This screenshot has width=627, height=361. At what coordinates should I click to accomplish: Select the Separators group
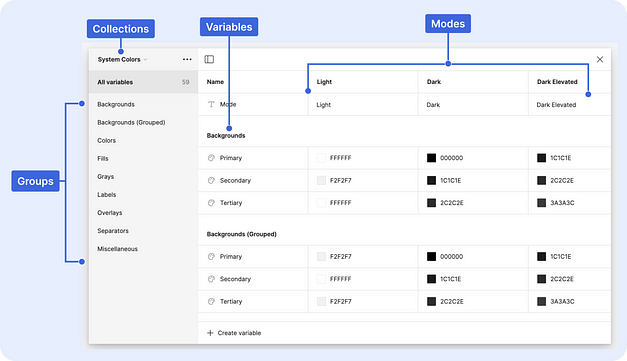(x=113, y=231)
